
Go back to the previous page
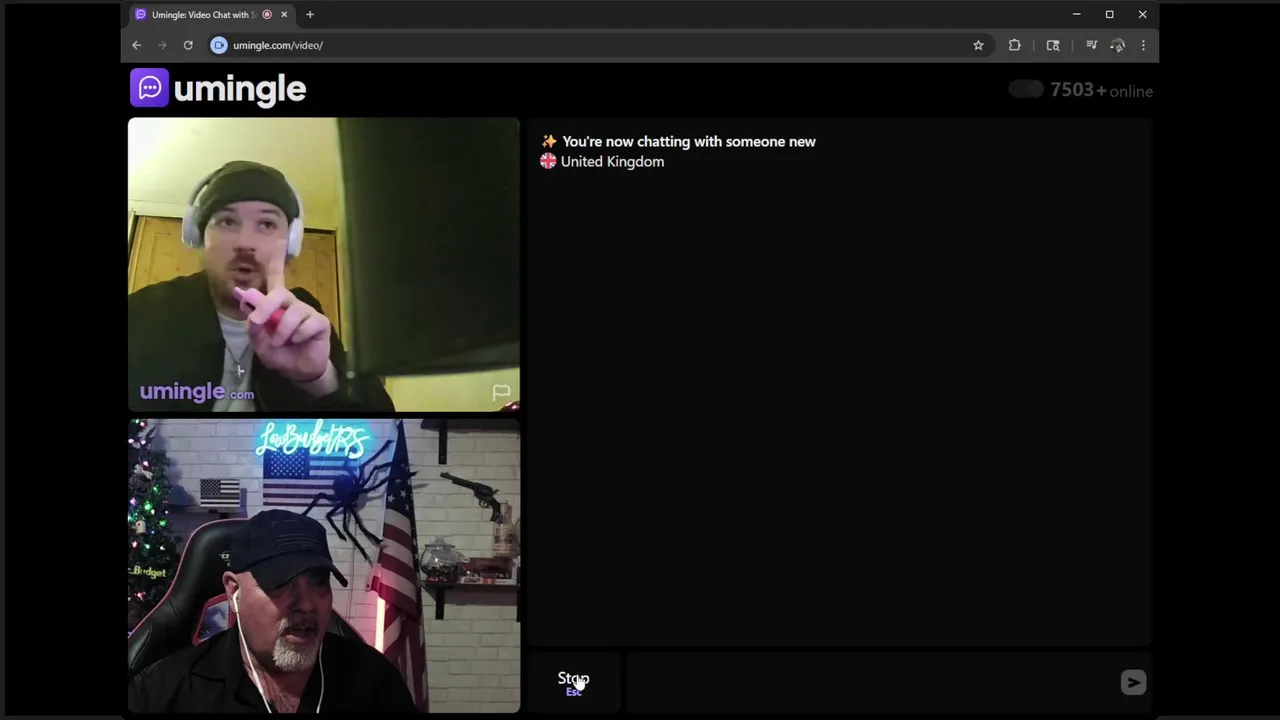click(137, 45)
